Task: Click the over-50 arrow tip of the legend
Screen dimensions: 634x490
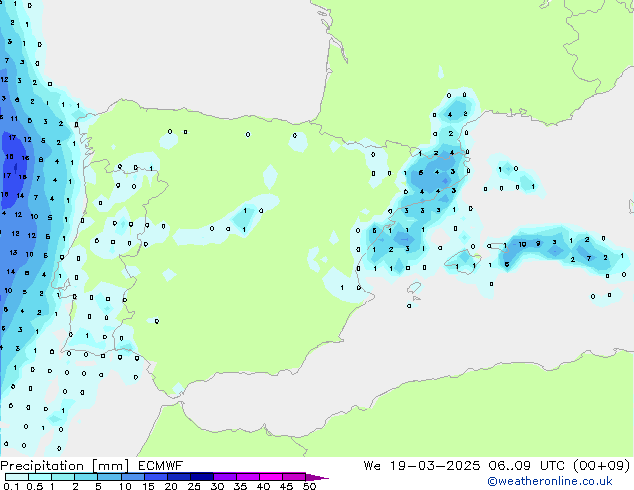Action: (x=317, y=477)
